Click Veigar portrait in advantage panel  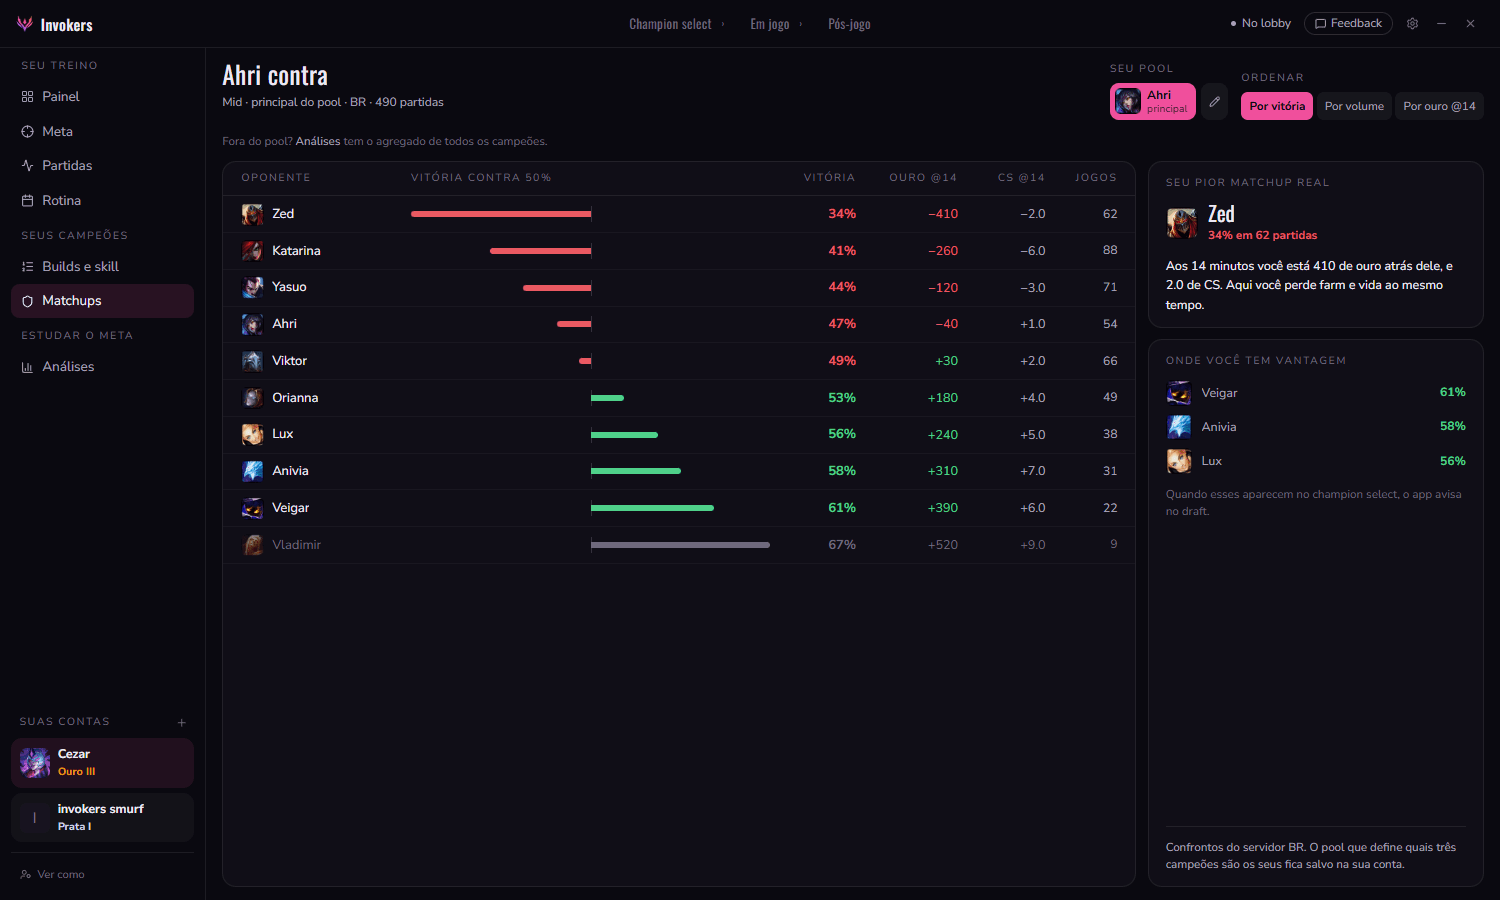click(x=1179, y=393)
